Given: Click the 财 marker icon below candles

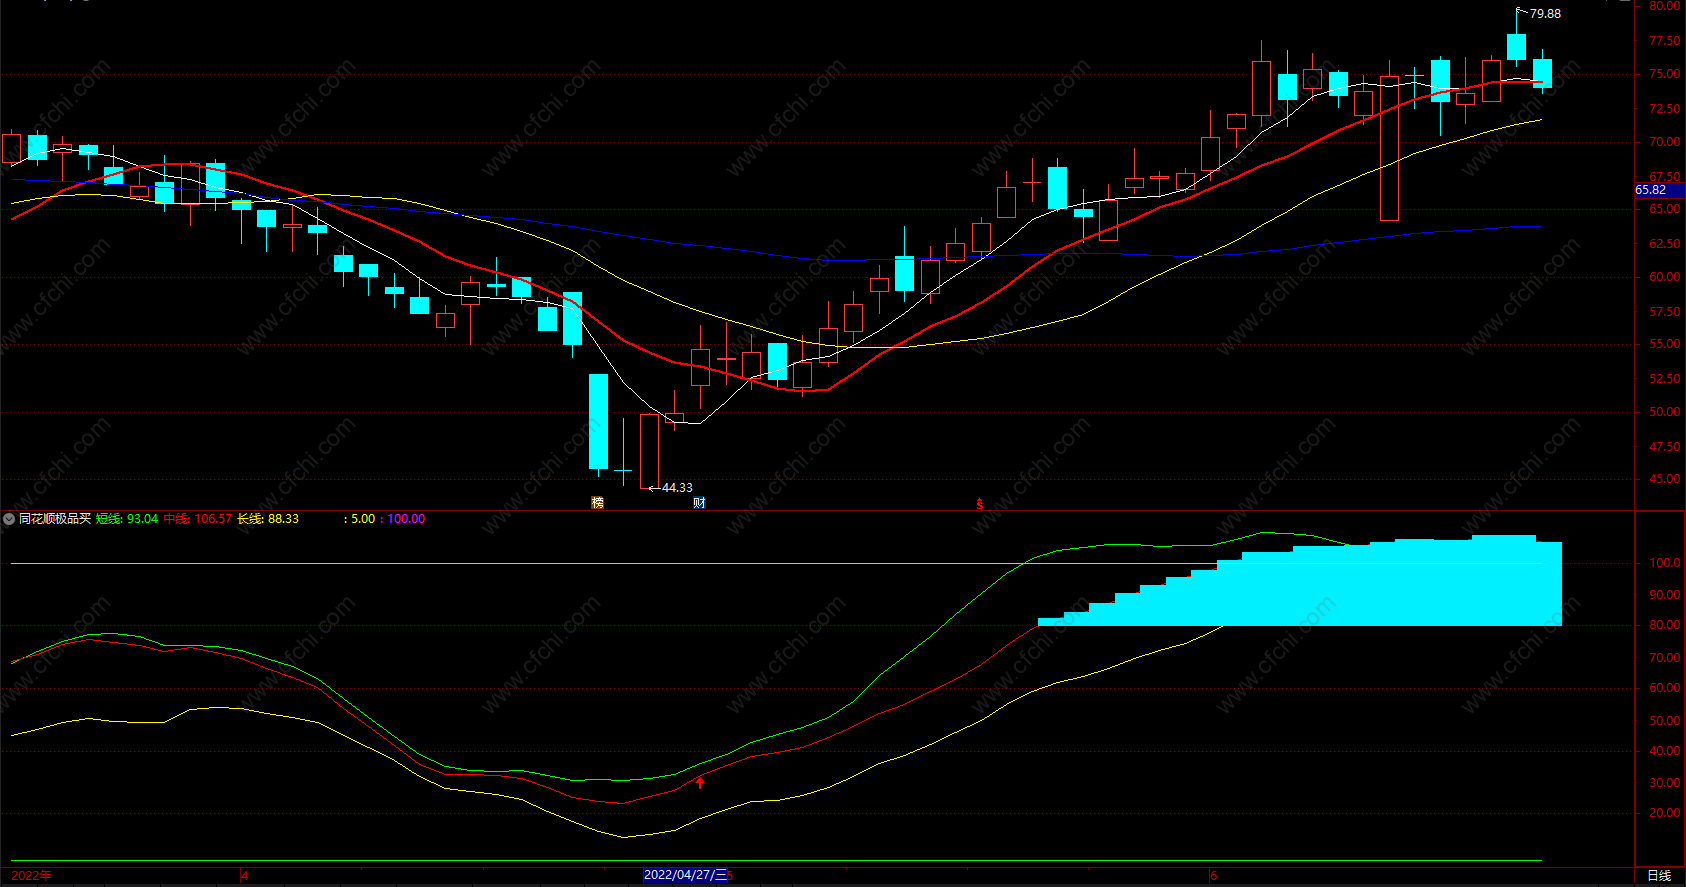Looking at the screenshot, I should coord(699,502).
